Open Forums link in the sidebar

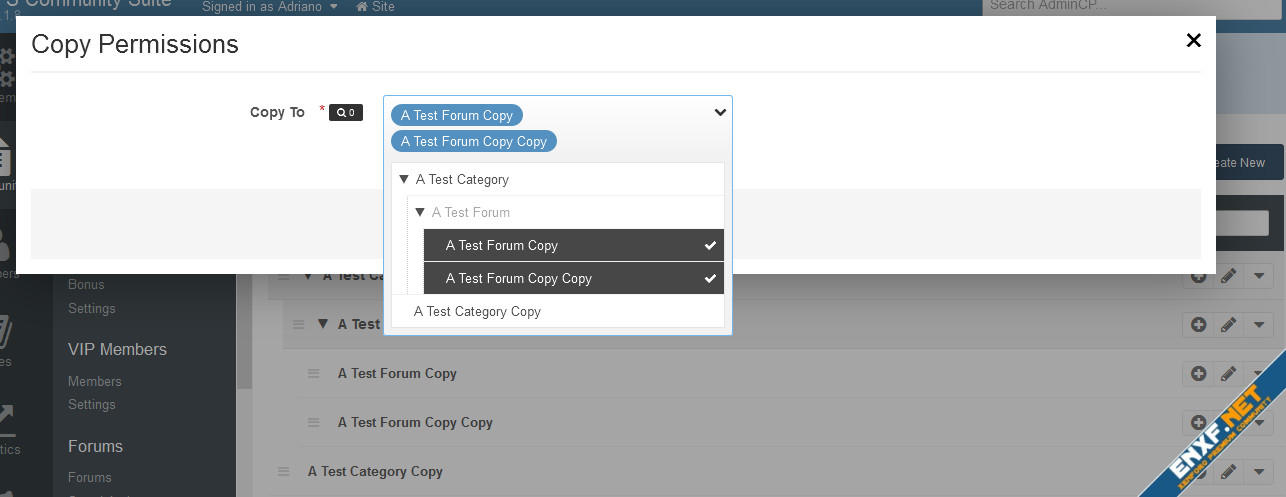90,477
